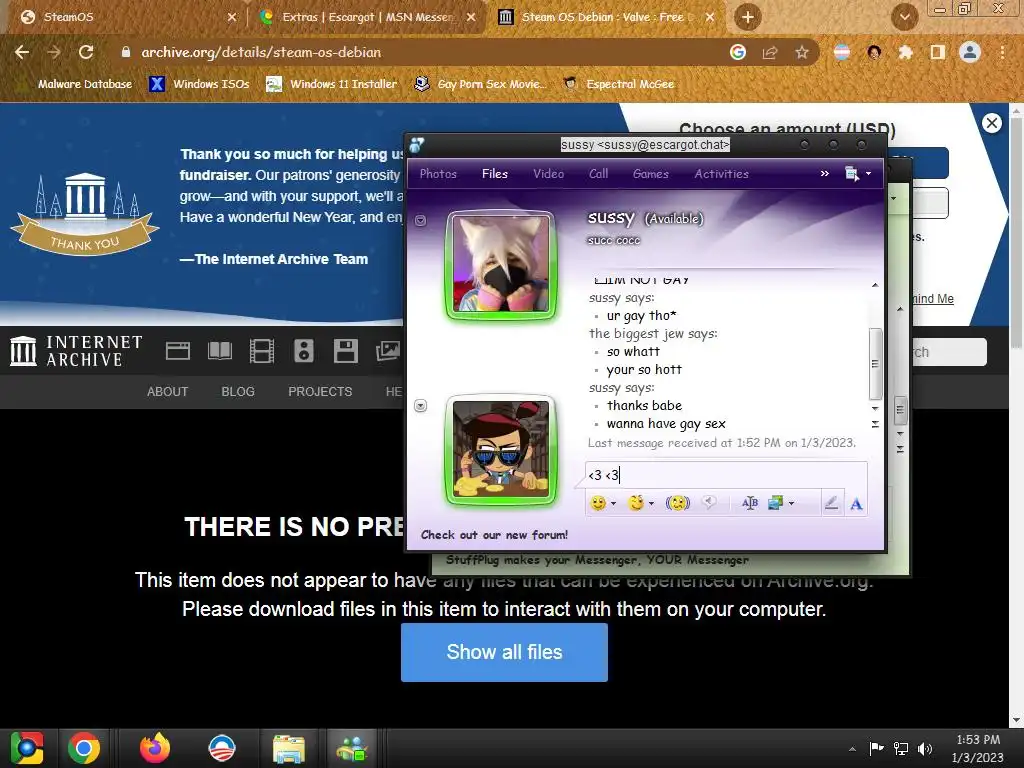This screenshot has height=768, width=1024.
Task: Switch to text input with the blue A icon
Action: pyautogui.click(x=856, y=504)
